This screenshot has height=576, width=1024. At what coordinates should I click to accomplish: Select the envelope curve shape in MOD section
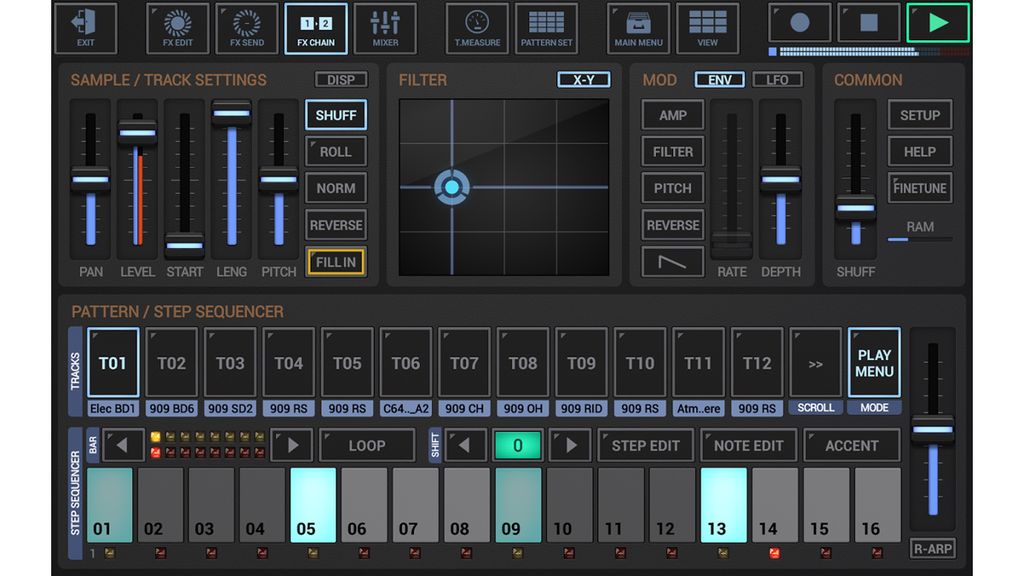tap(671, 262)
